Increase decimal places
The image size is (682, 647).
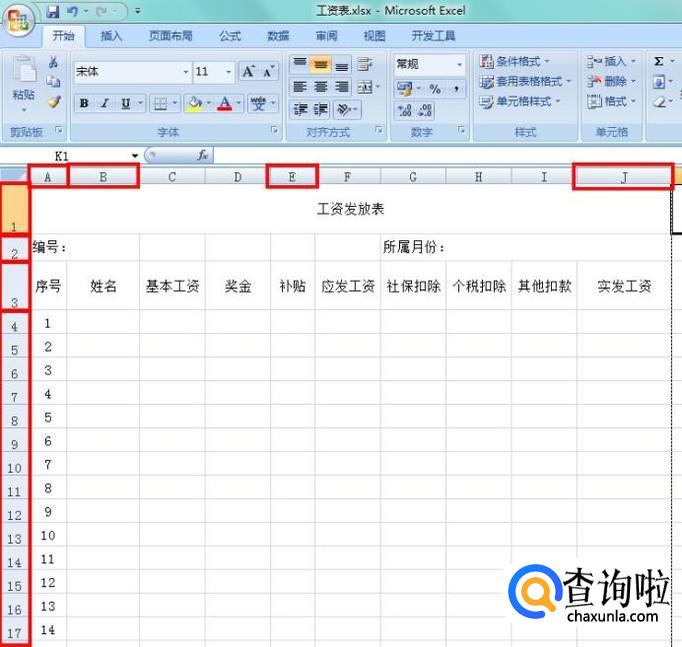point(405,110)
